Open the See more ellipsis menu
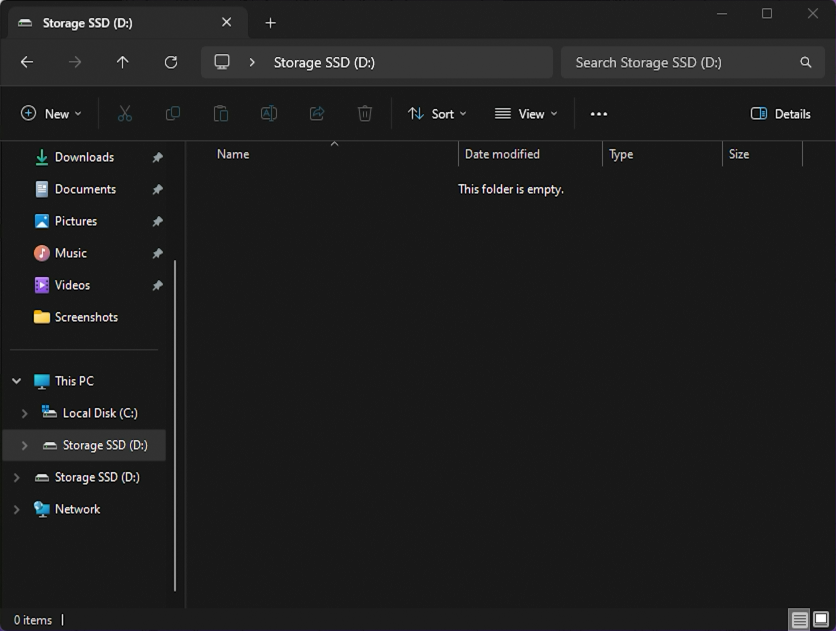Screen dimensions: 836x631 tap(599, 114)
